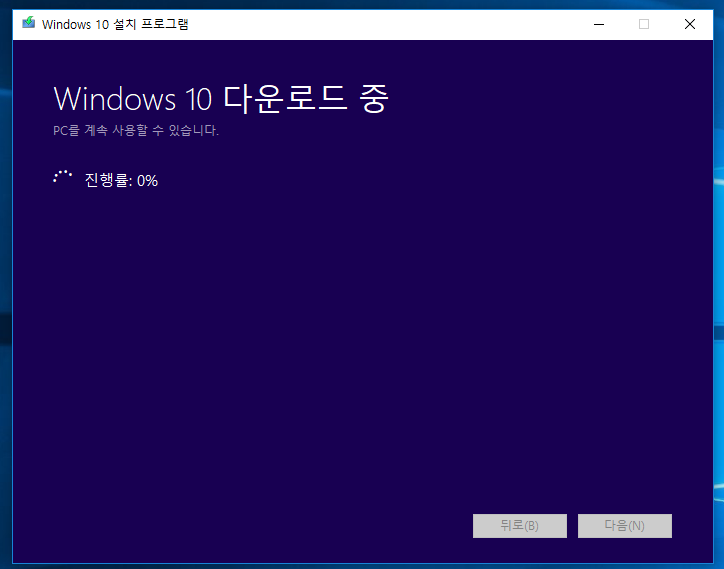Click the 뒤로(B) back button
The width and height of the screenshot is (724, 569).
point(519,526)
